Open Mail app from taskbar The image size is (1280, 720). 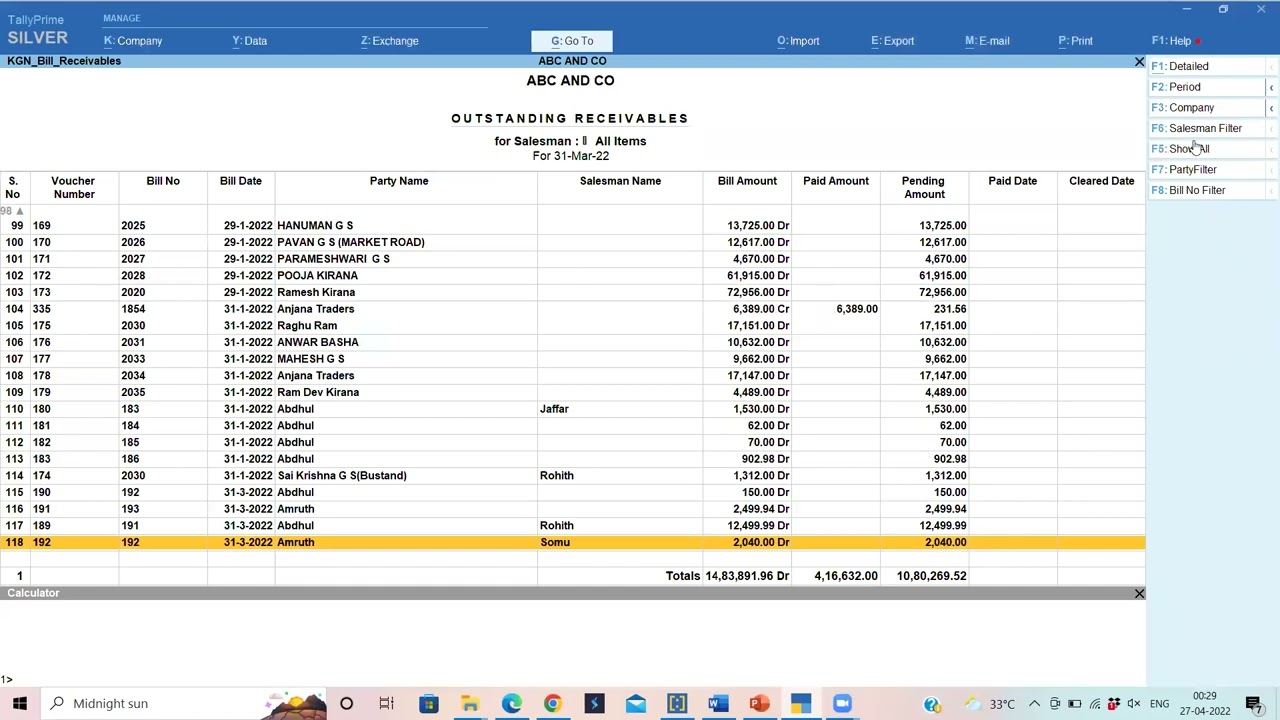[635, 703]
